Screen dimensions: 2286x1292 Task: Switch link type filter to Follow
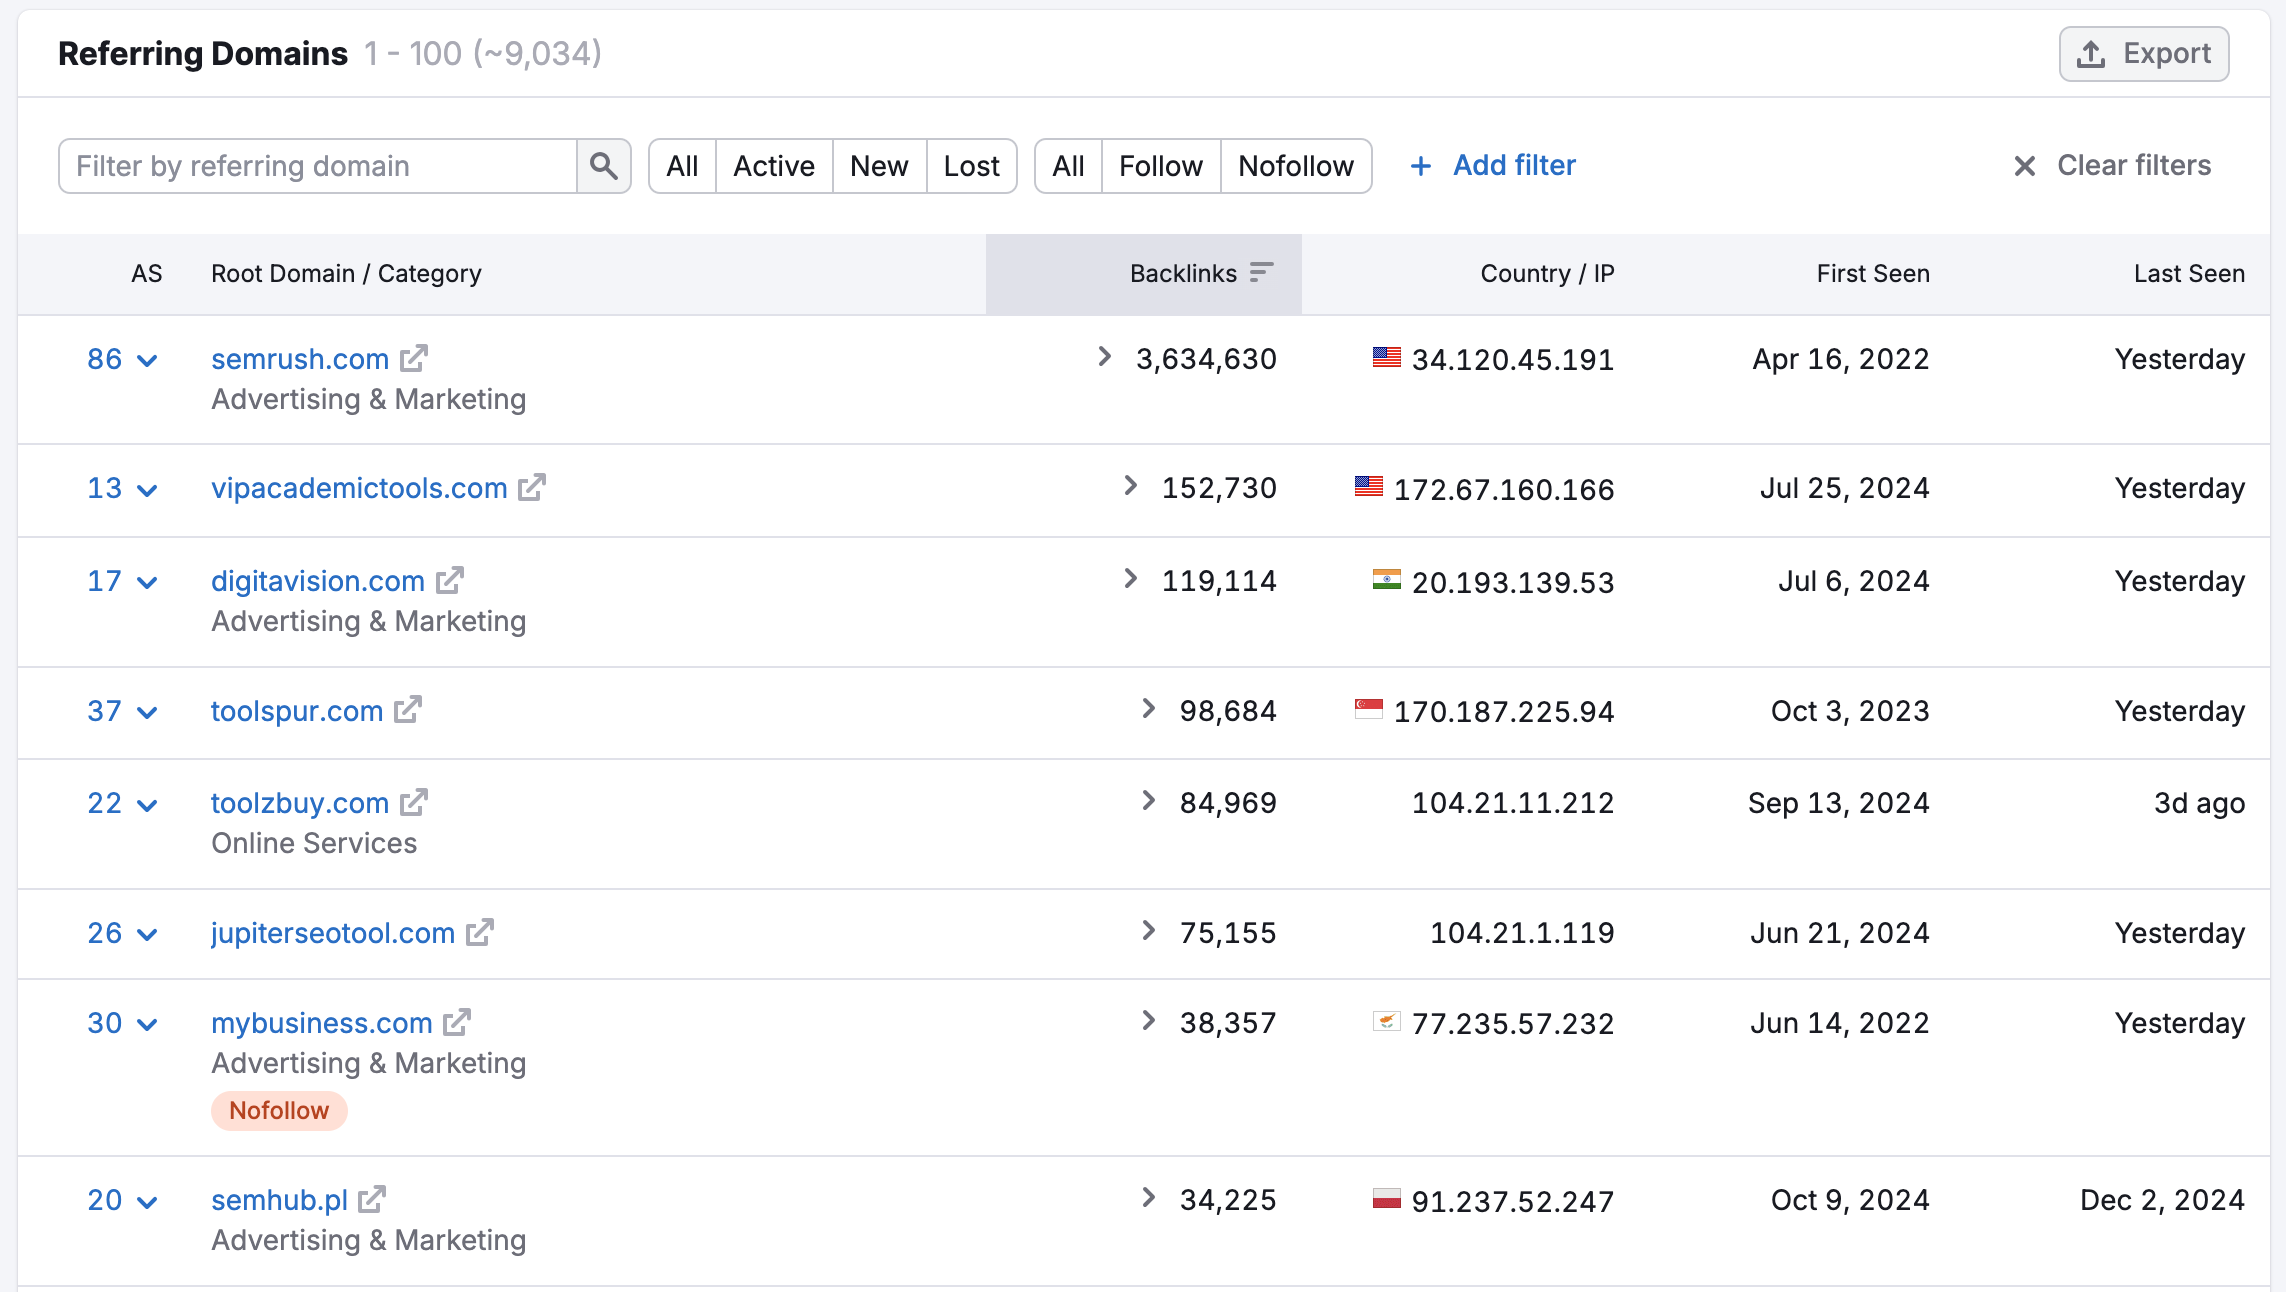point(1160,165)
